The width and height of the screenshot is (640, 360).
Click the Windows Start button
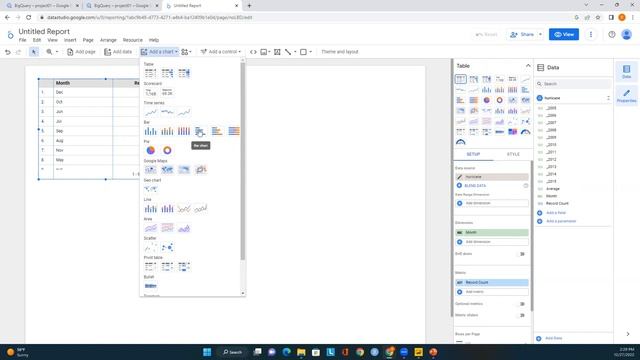(x=207, y=352)
